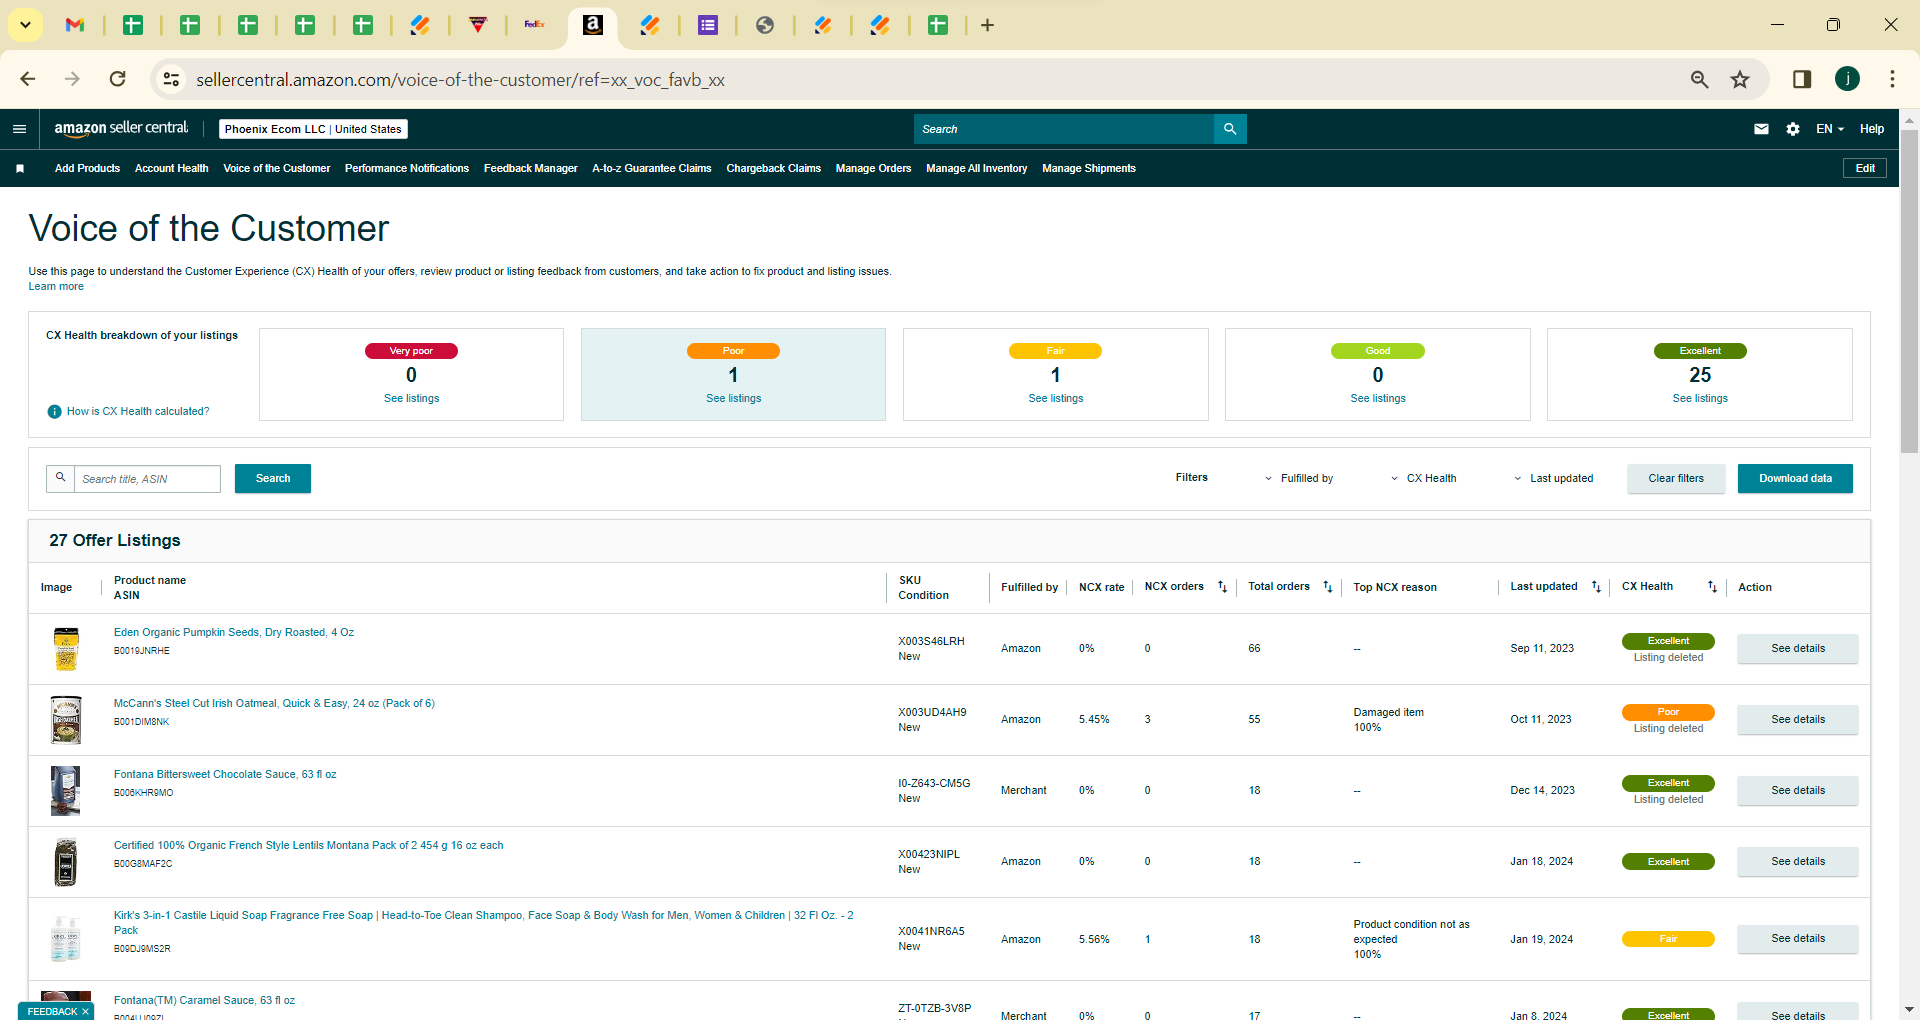Click the Eden Pumpkin Seeds product thumbnail
Image resolution: width=1920 pixels, height=1020 pixels.
[66, 649]
